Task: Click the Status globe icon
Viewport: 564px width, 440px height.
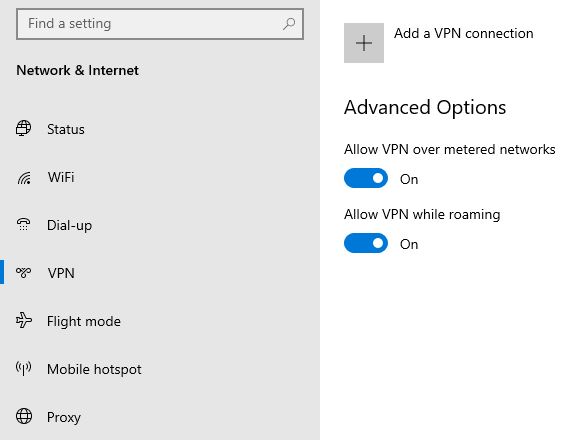Action: click(x=23, y=128)
